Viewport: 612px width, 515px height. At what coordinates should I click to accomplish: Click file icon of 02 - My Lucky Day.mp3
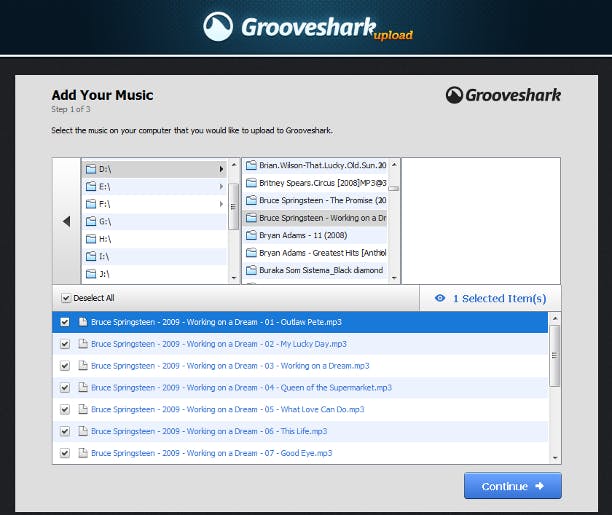point(83,344)
